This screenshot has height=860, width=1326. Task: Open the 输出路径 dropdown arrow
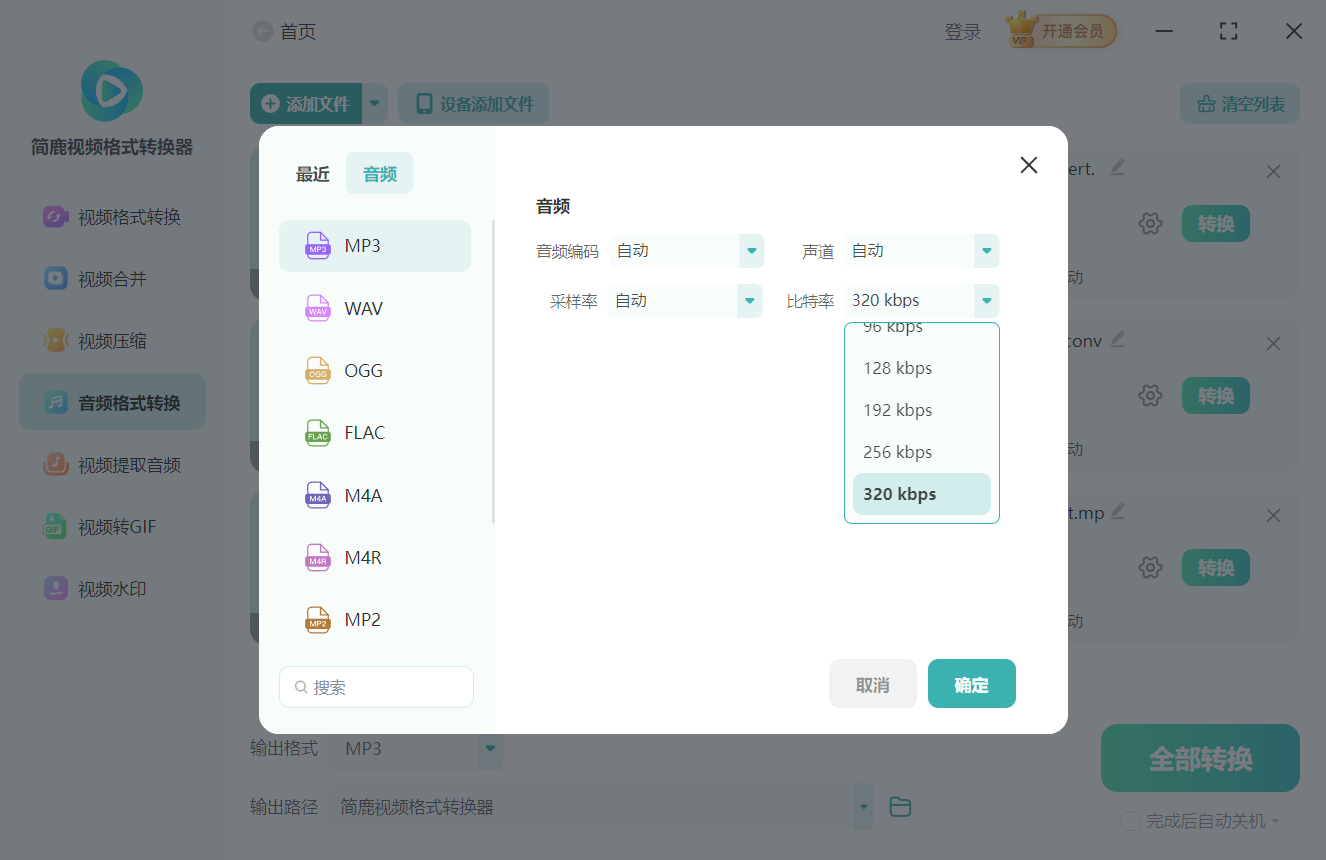(862, 807)
